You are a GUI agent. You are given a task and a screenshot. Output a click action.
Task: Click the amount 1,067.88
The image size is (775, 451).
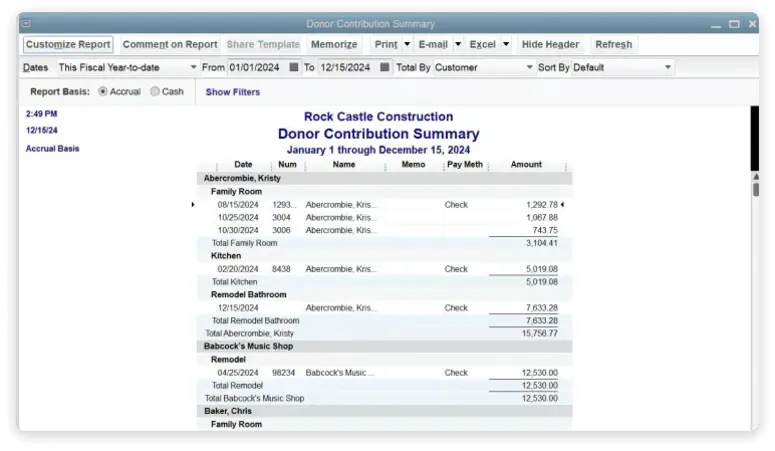[x=542, y=218]
